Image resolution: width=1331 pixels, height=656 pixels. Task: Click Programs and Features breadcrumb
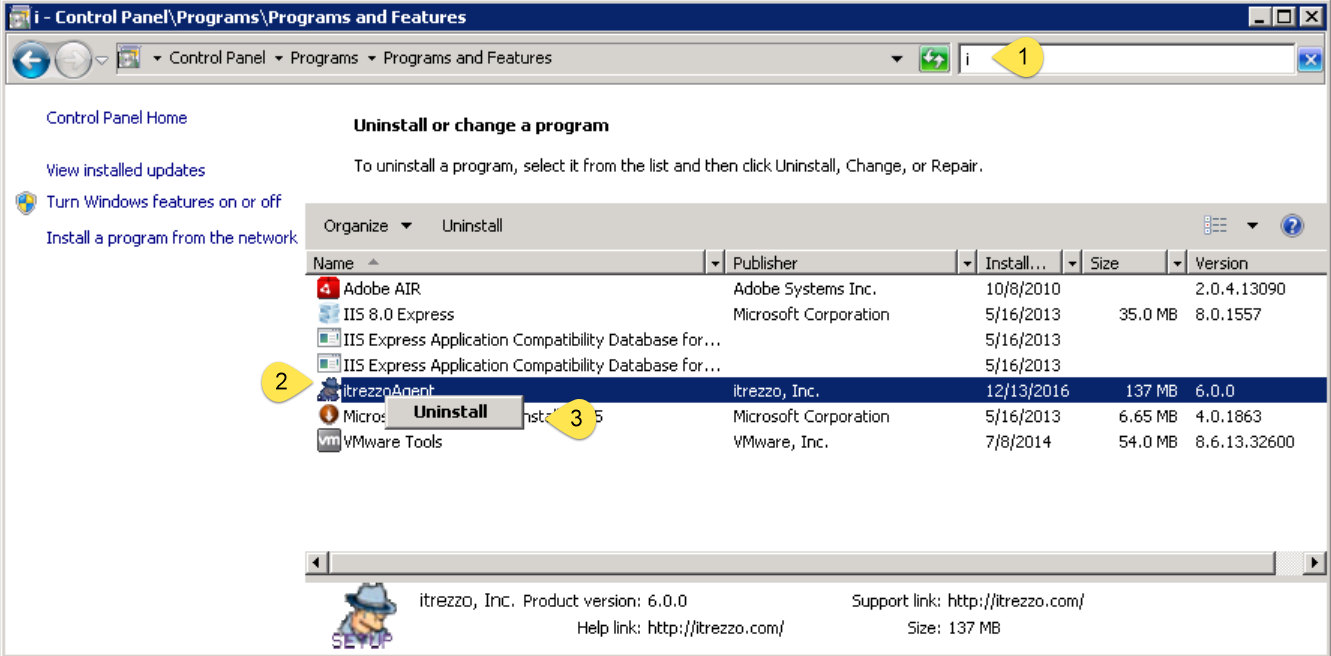(x=467, y=58)
